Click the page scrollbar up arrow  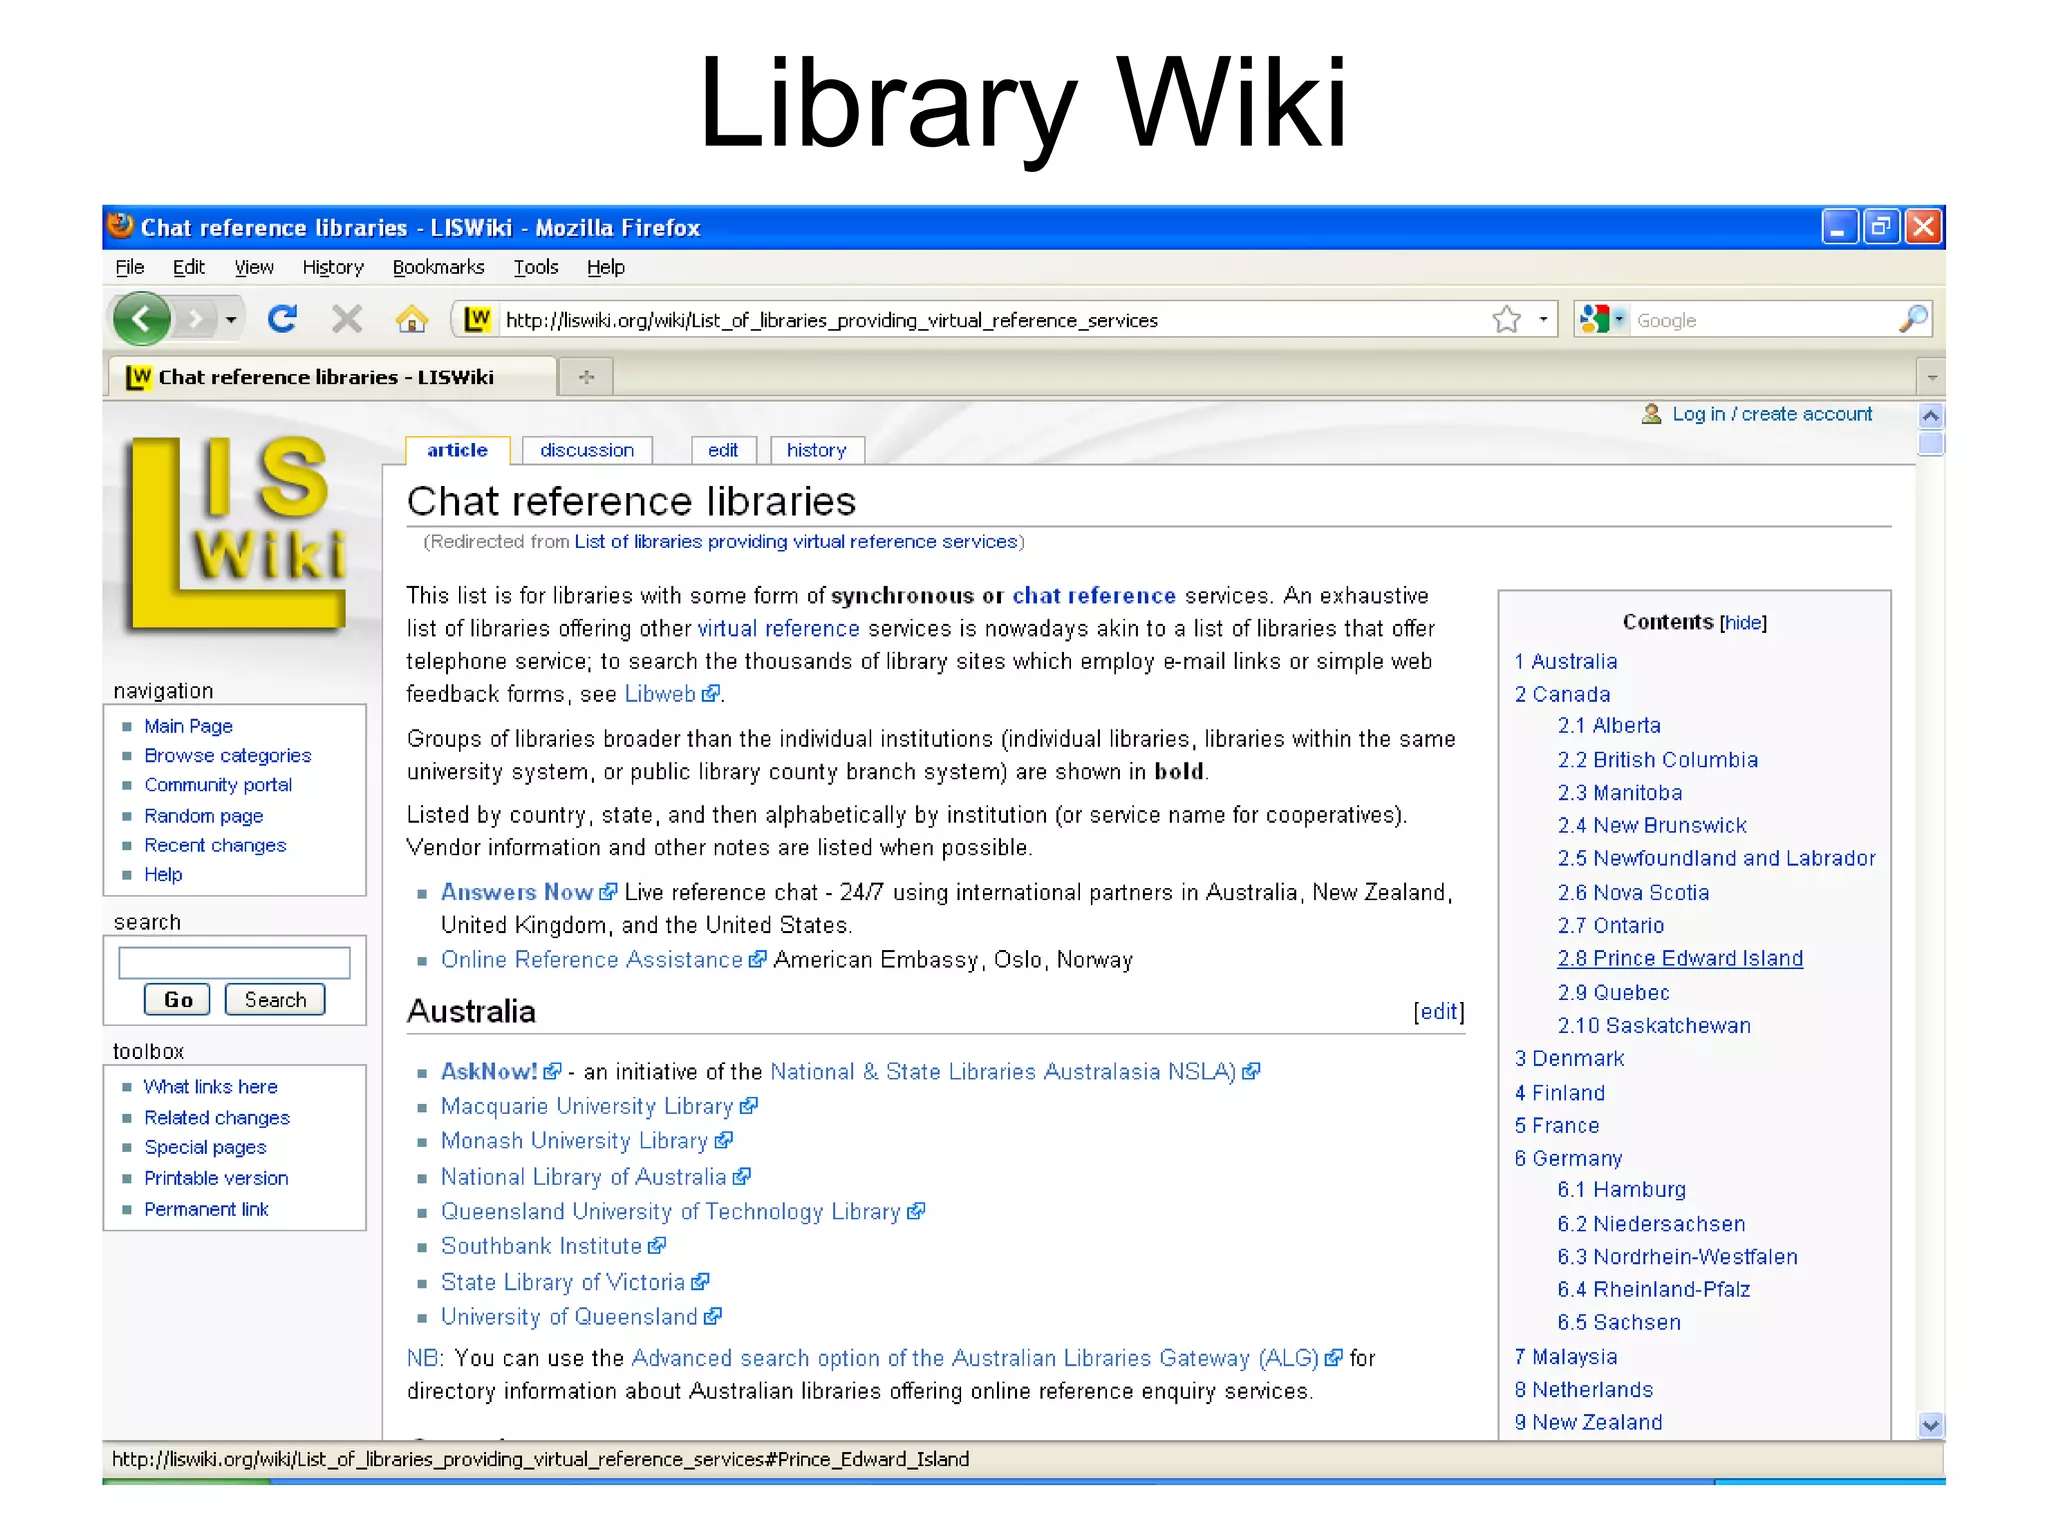(1931, 415)
